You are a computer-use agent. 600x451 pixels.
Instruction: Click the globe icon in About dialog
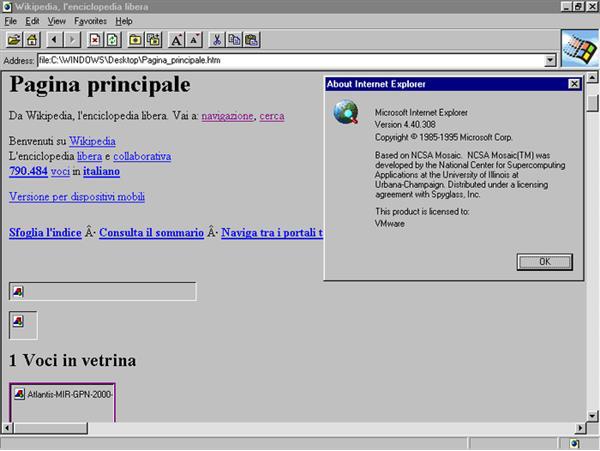click(346, 112)
